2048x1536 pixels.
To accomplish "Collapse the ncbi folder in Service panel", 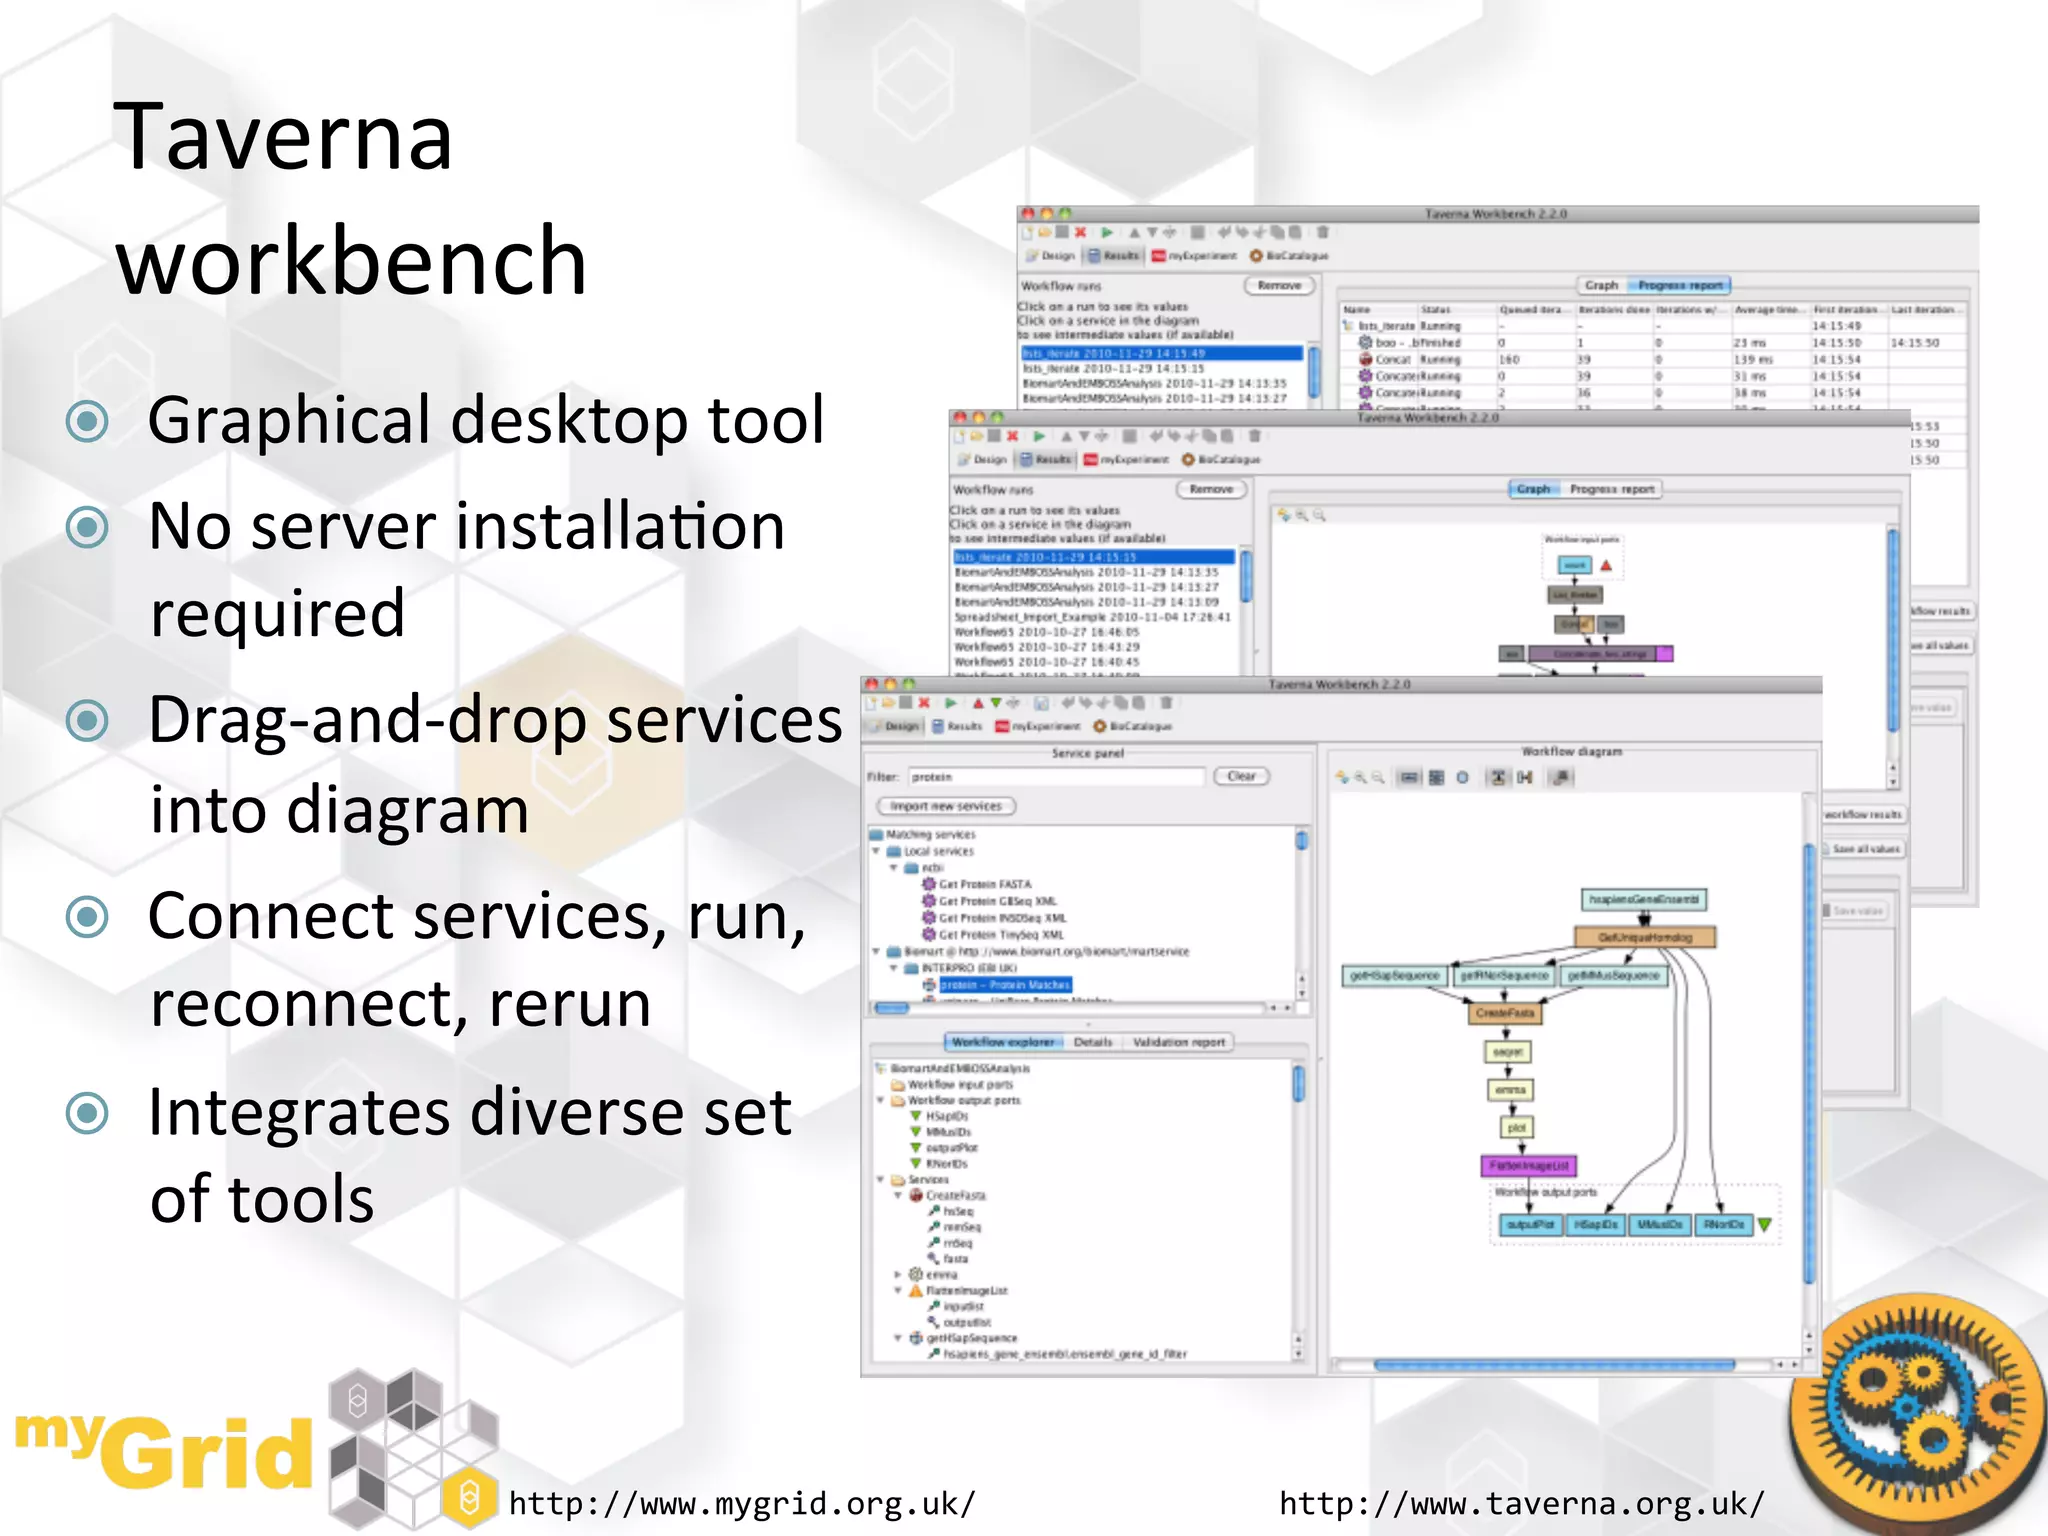I will coord(894,868).
